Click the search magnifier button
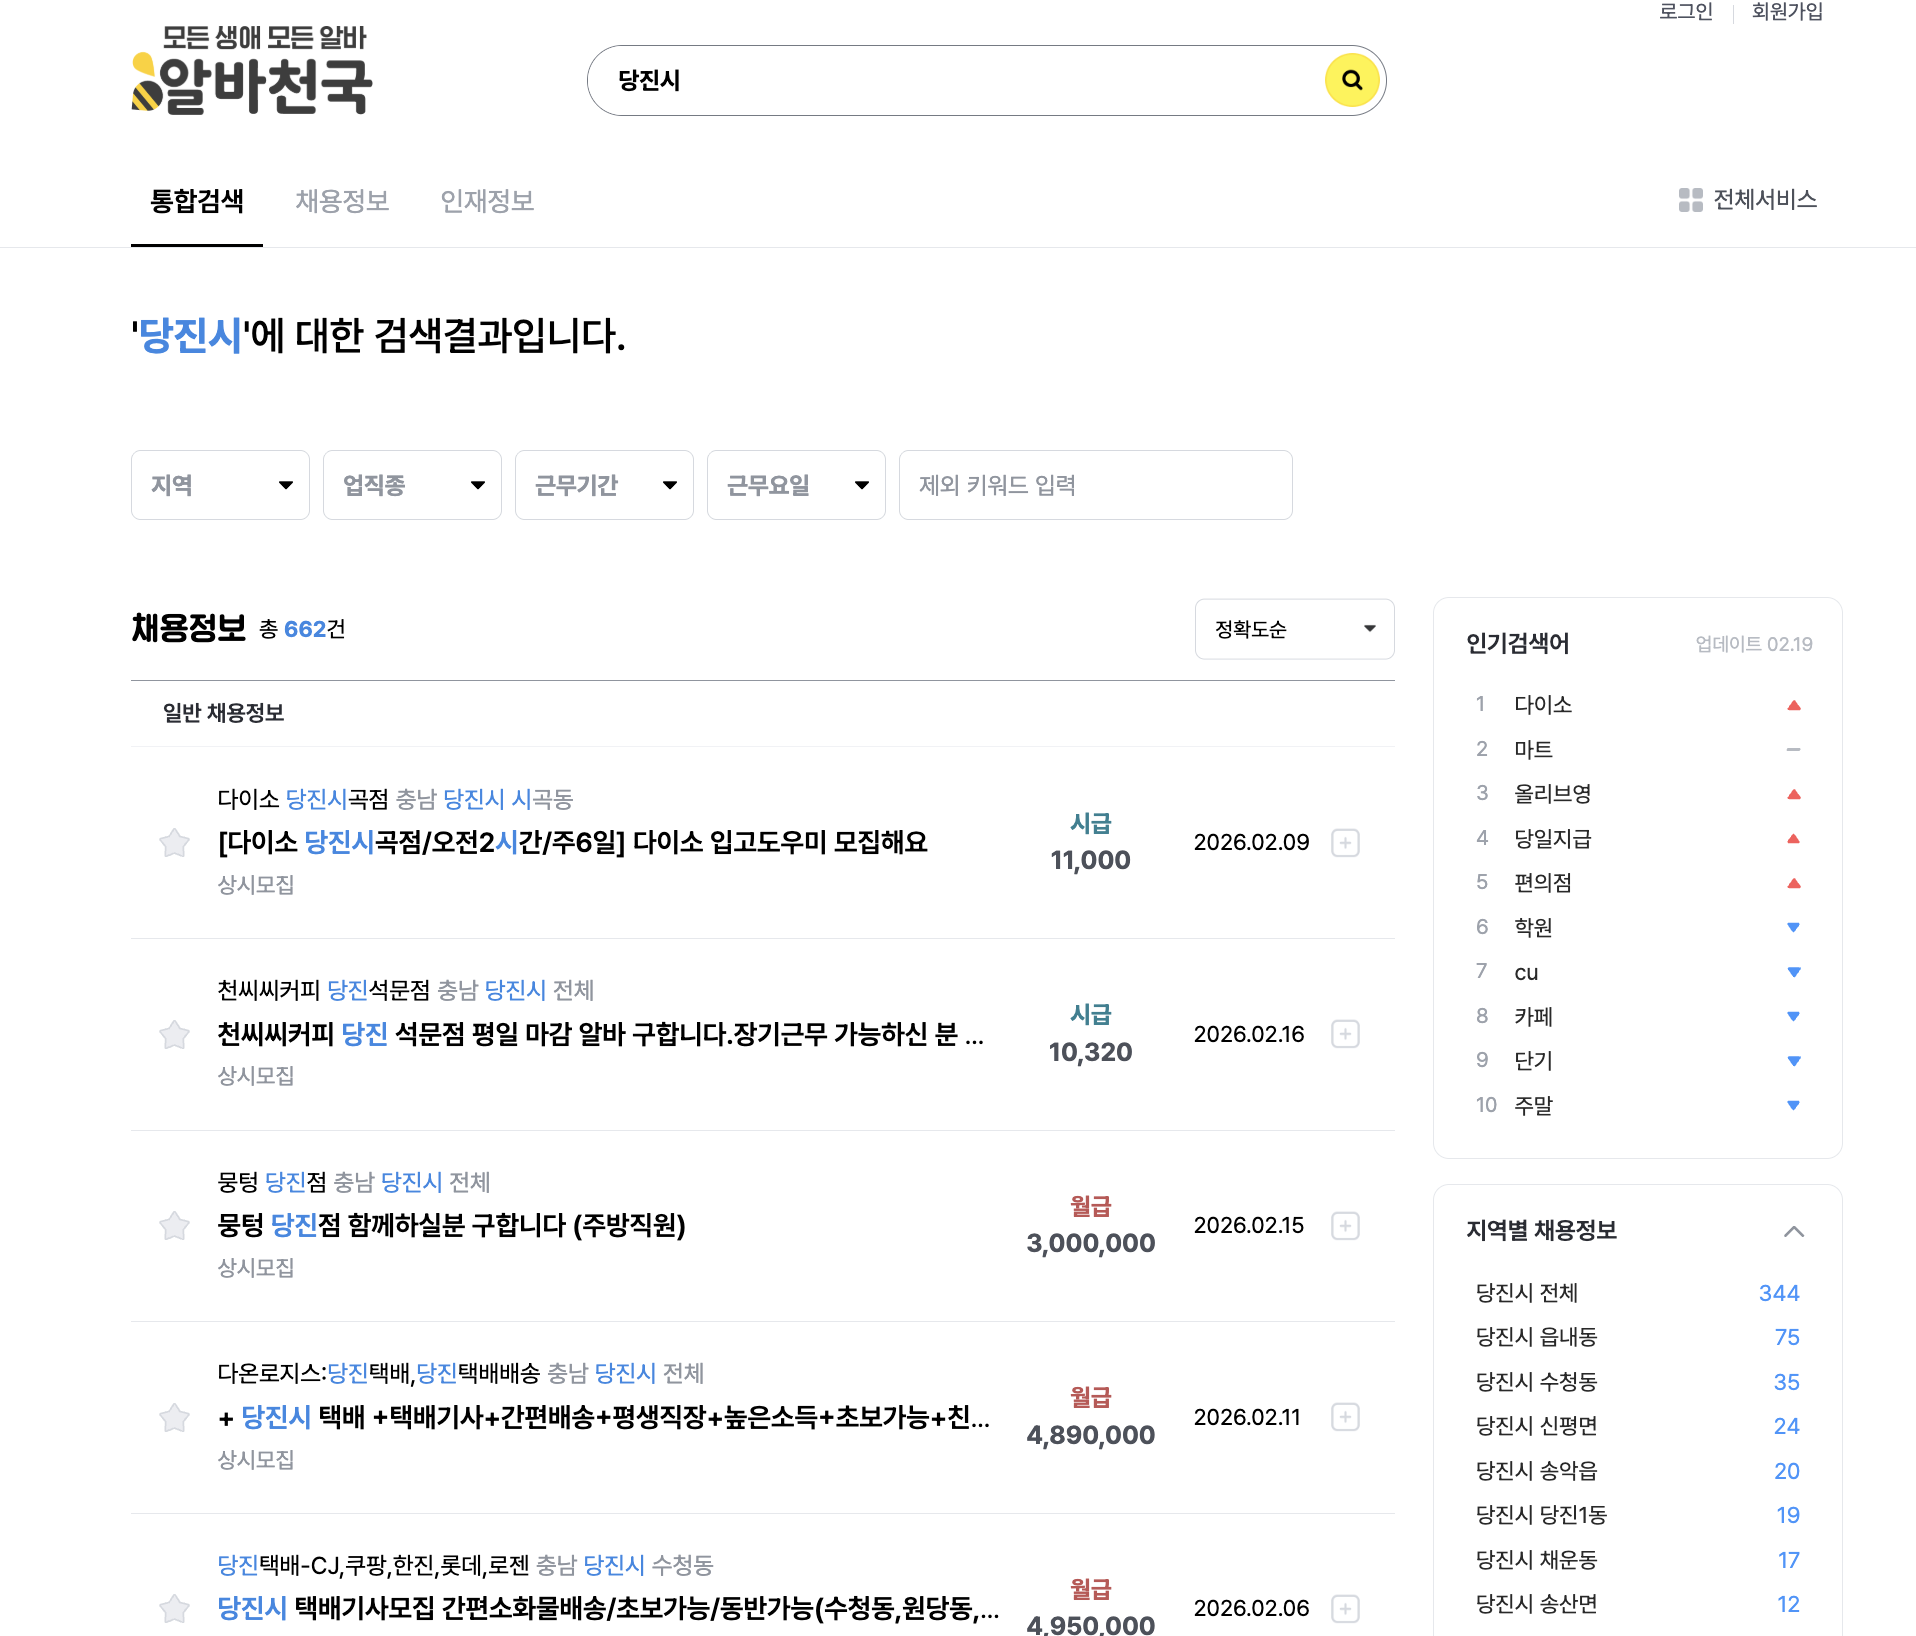The width and height of the screenshot is (1916, 1636). [1352, 80]
